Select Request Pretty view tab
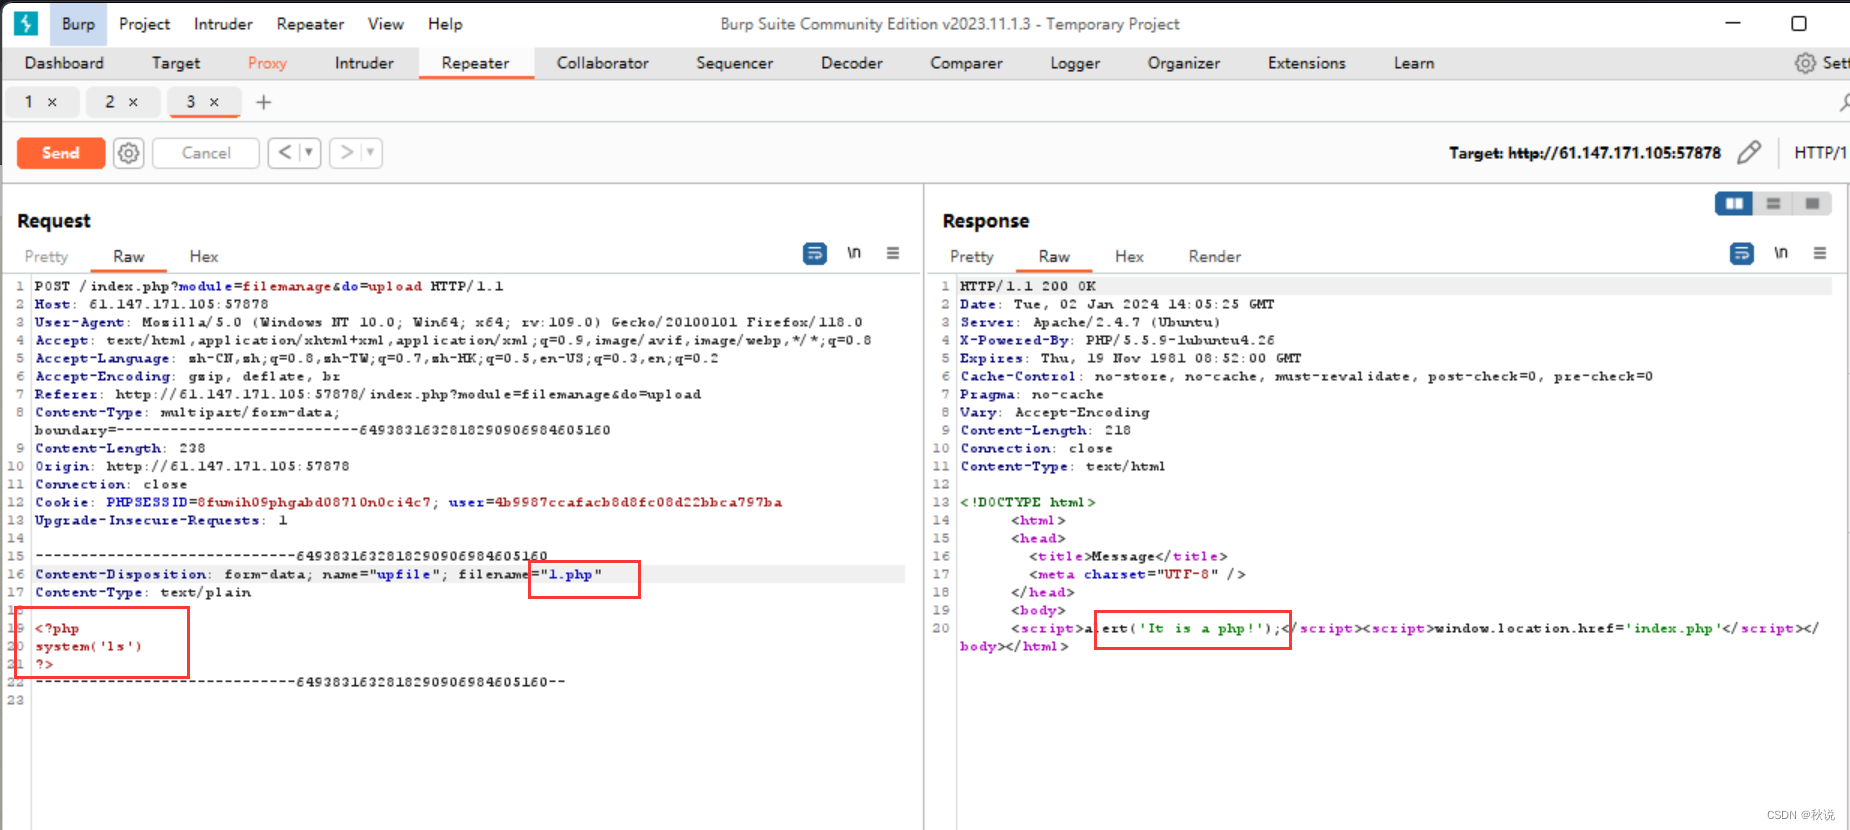Screen dimensions: 1850x830 pyautogui.click(x=46, y=257)
